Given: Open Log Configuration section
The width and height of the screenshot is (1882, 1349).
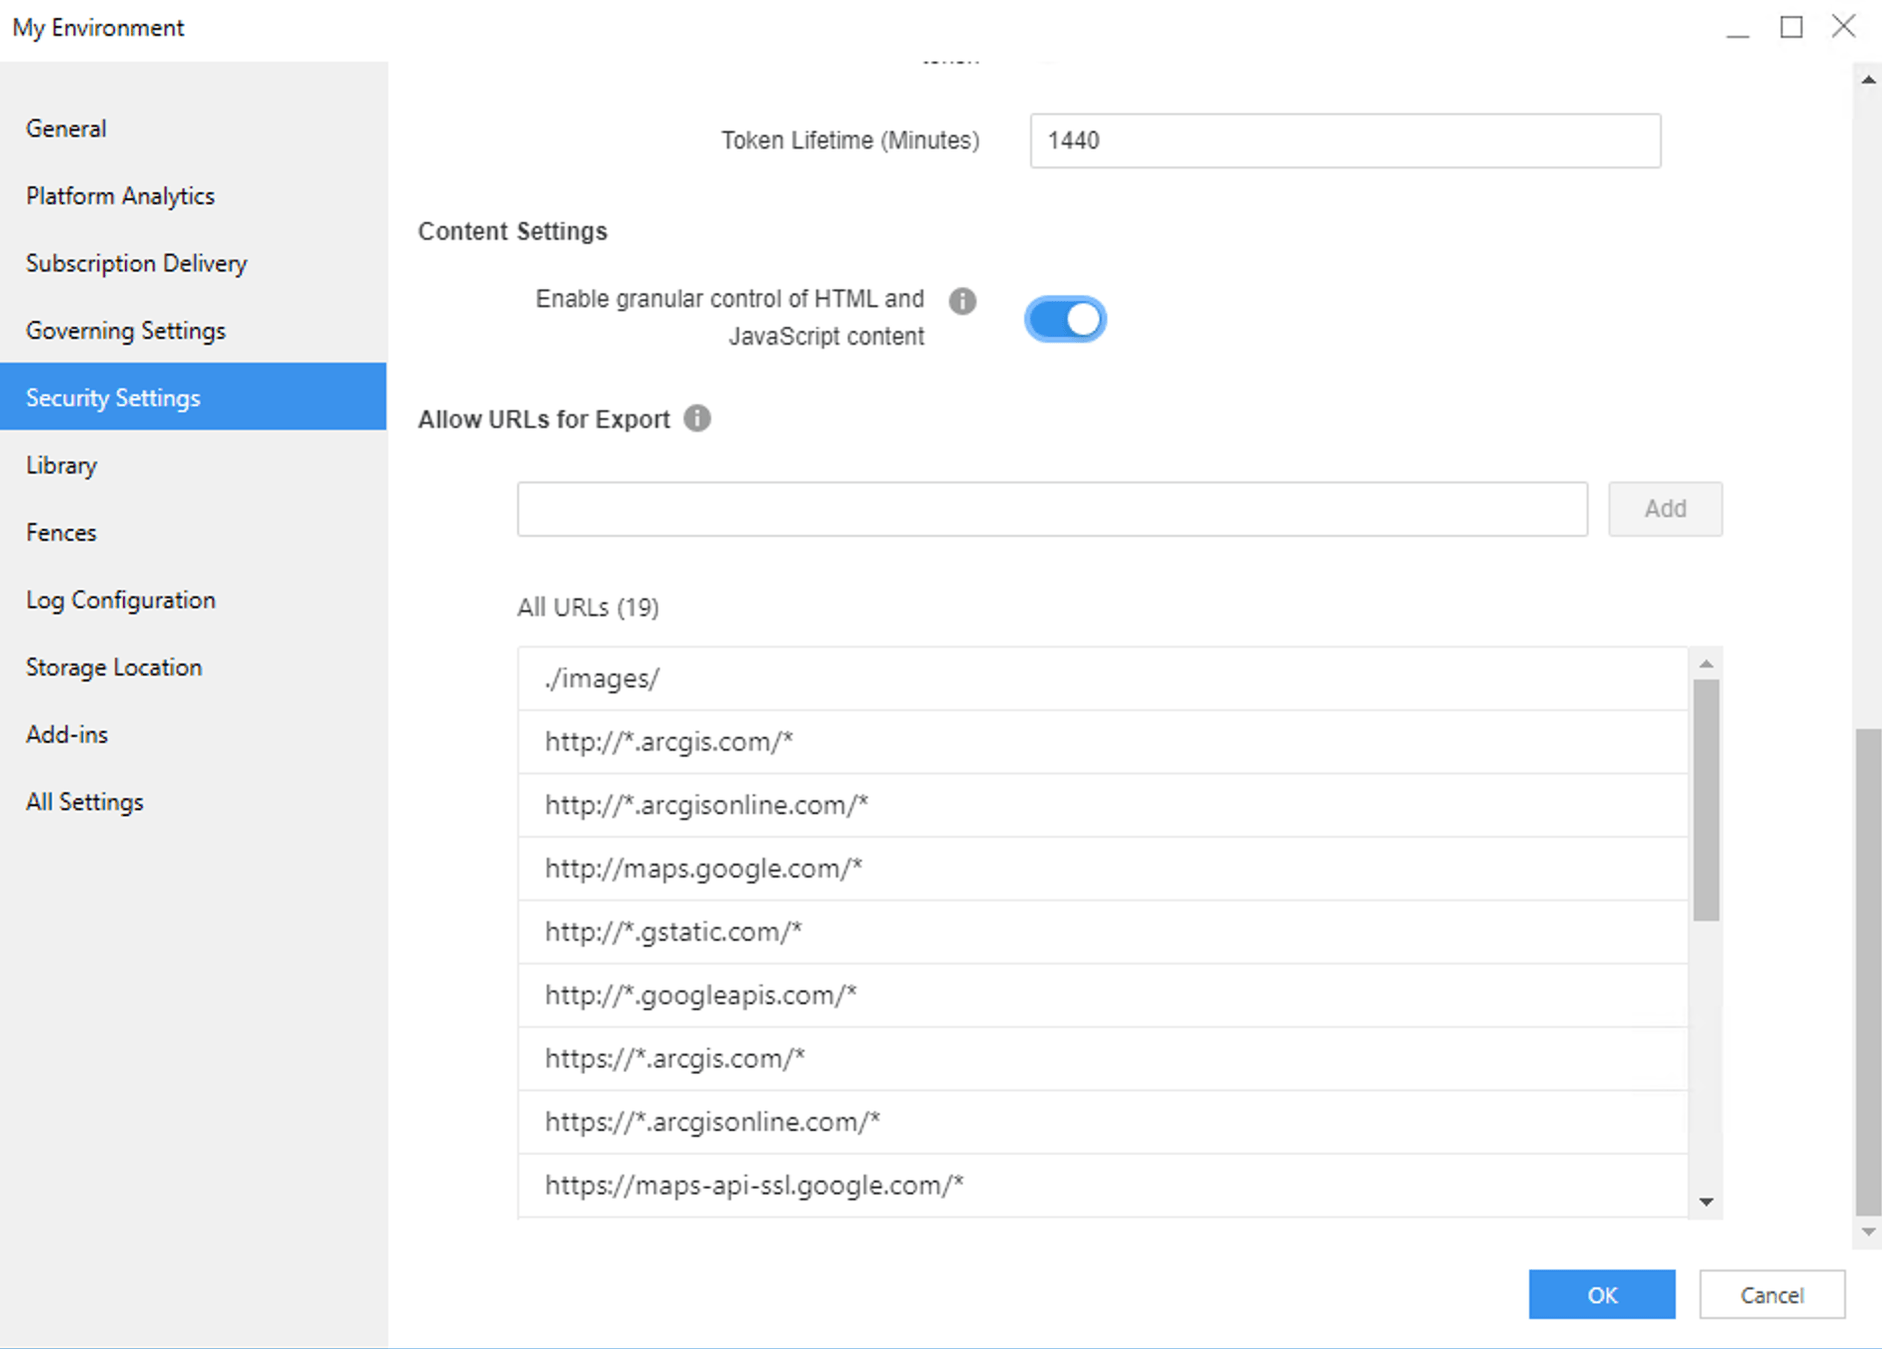Looking at the screenshot, I should point(121,600).
